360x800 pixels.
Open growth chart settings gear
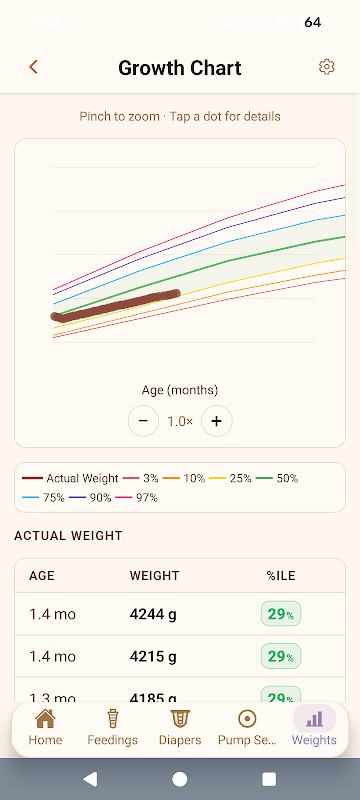tap(326, 67)
